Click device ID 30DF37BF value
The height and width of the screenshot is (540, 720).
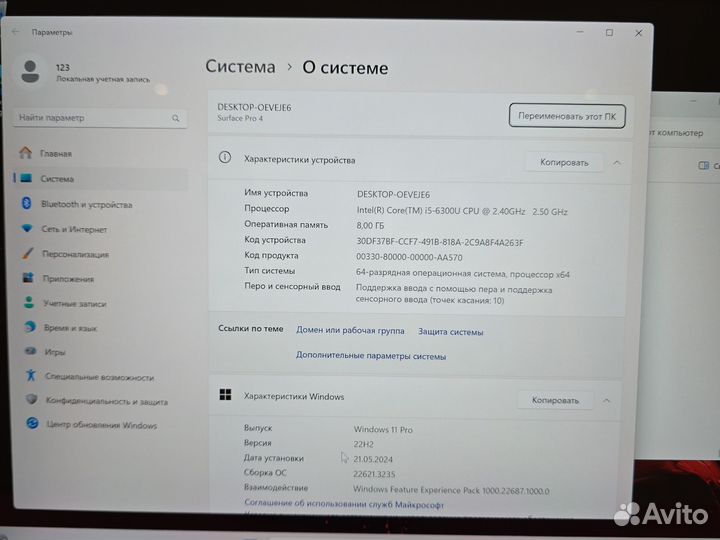(x=440, y=242)
